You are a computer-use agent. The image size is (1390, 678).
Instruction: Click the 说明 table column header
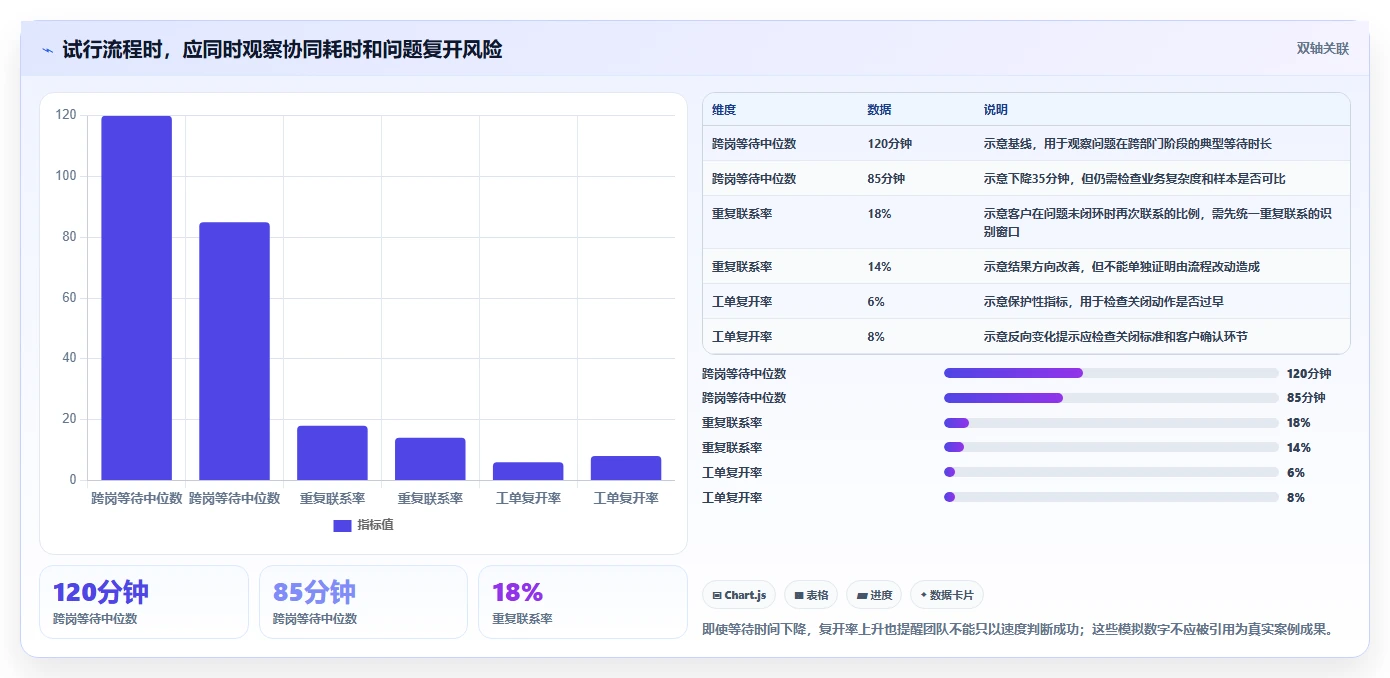pyautogui.click(x=996, y=110)
